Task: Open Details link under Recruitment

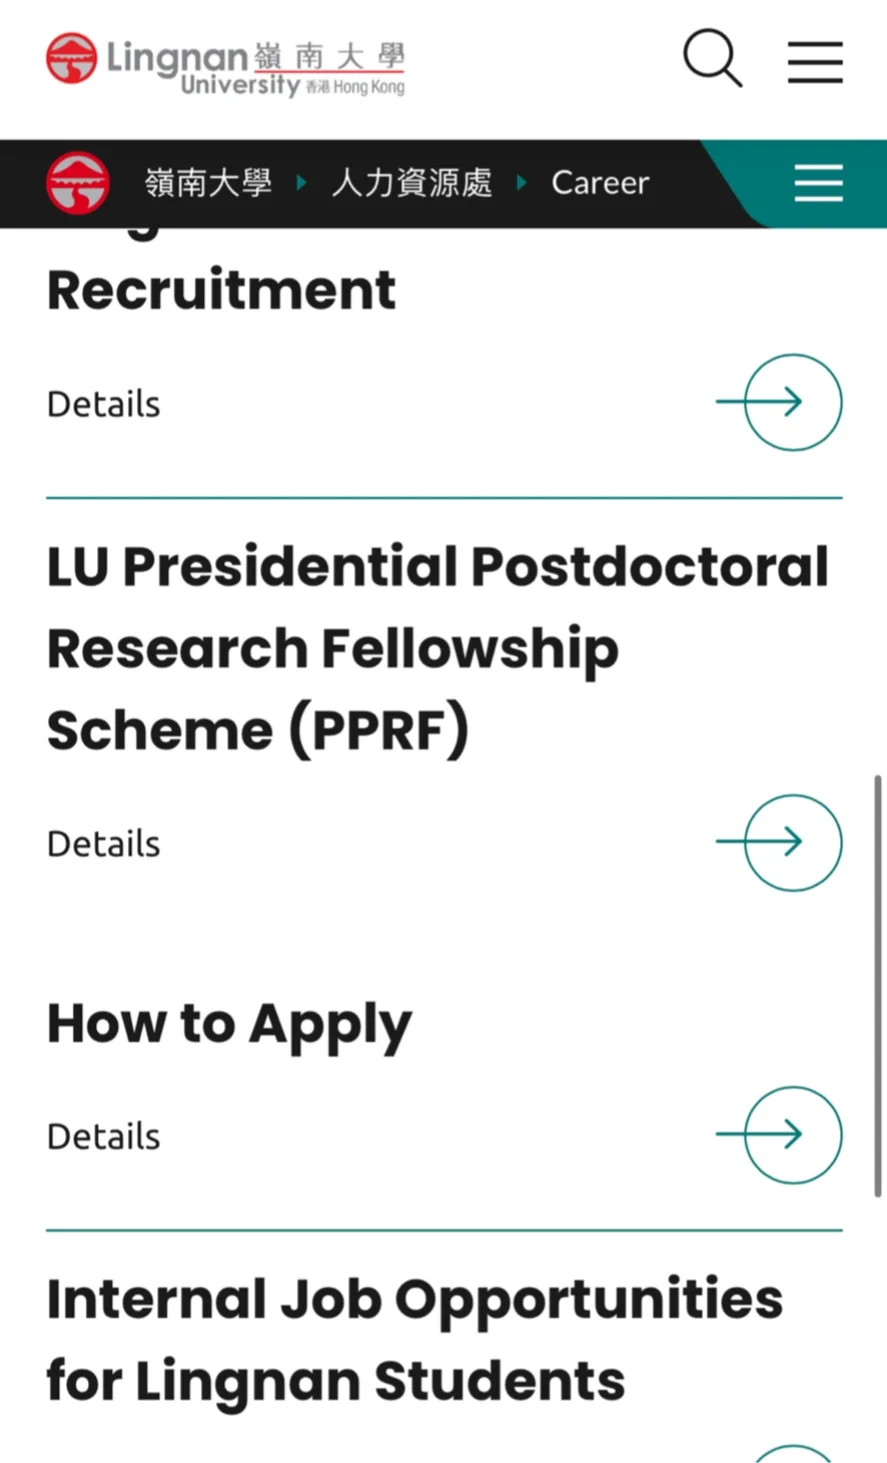Action: pos(104,404)
